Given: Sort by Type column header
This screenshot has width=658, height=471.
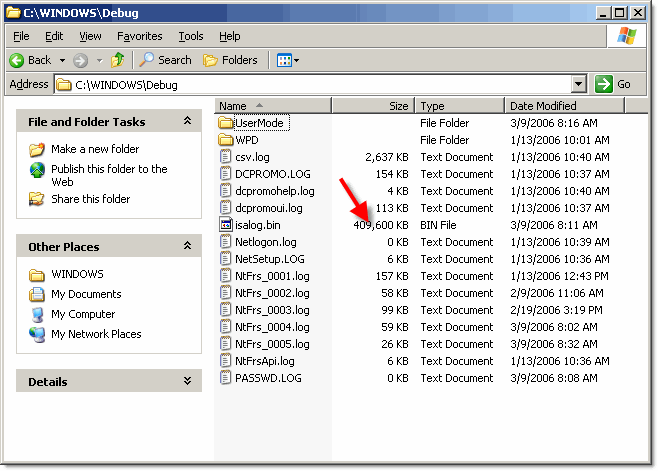Looking at the screenshot, I should (x=460, y=106).
